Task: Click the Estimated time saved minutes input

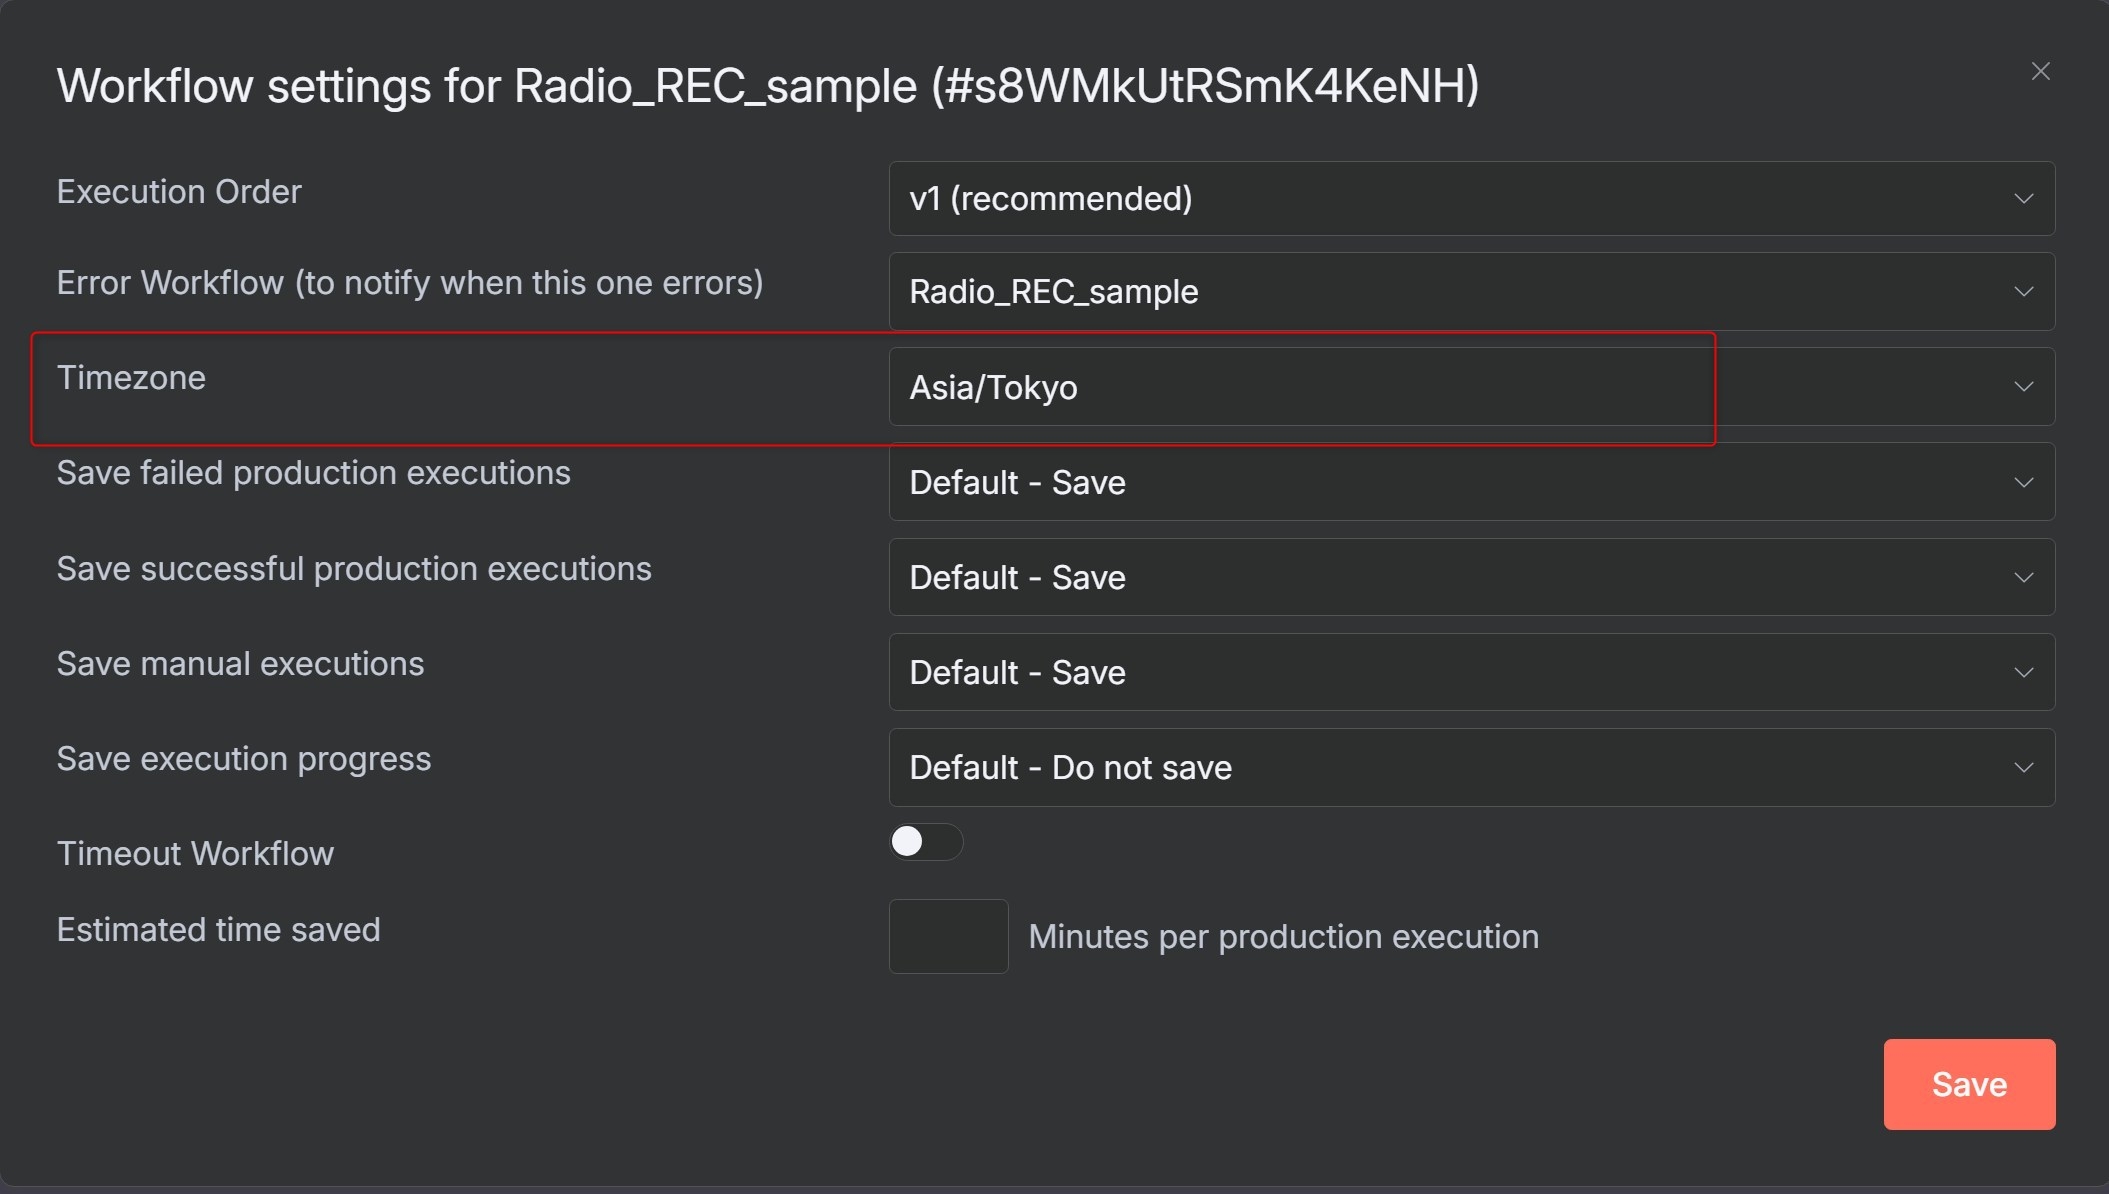Action: 948,936
